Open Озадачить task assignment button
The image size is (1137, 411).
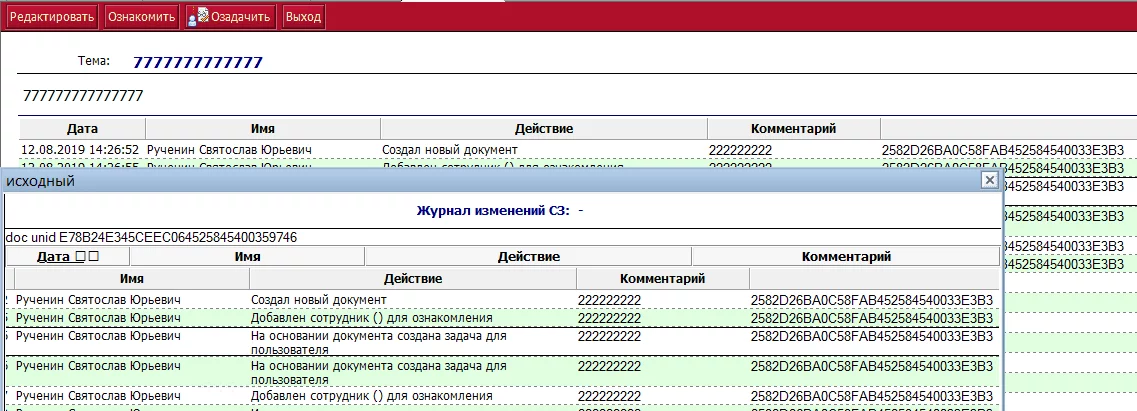[x=231, y=17]
